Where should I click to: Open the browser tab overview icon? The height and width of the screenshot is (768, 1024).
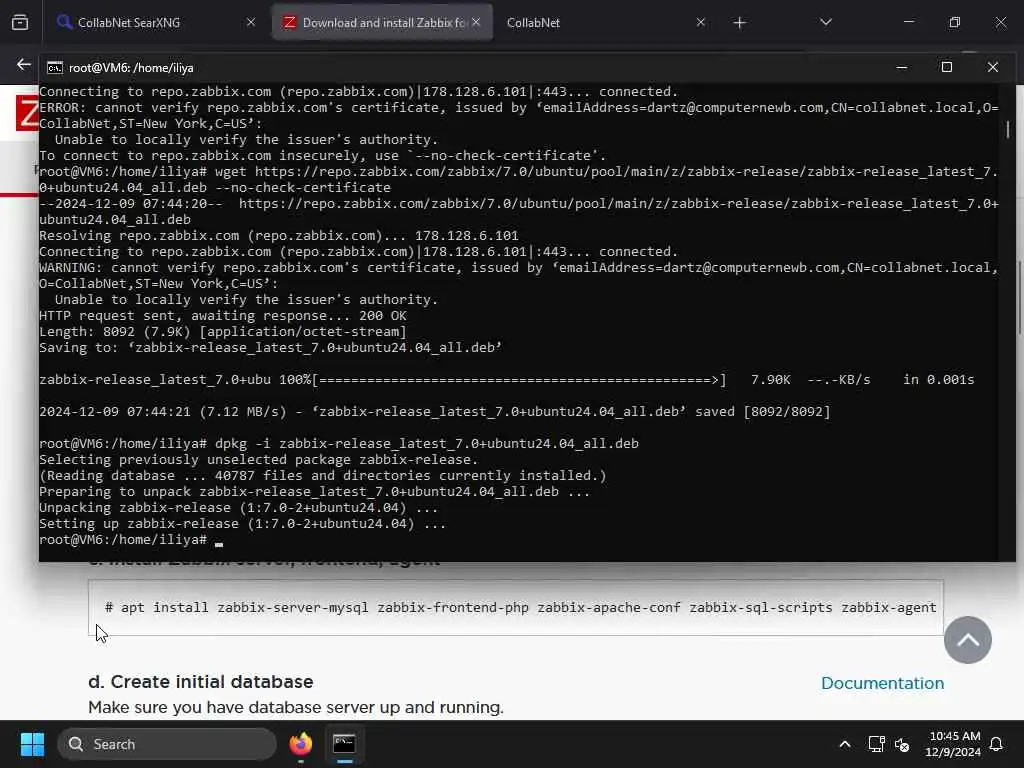(x=20, y=22)
